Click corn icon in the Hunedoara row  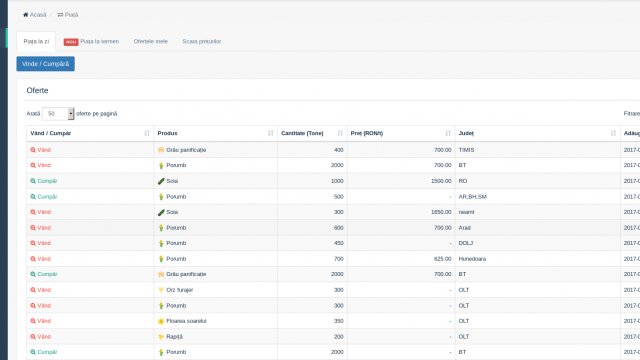(161, 259)
